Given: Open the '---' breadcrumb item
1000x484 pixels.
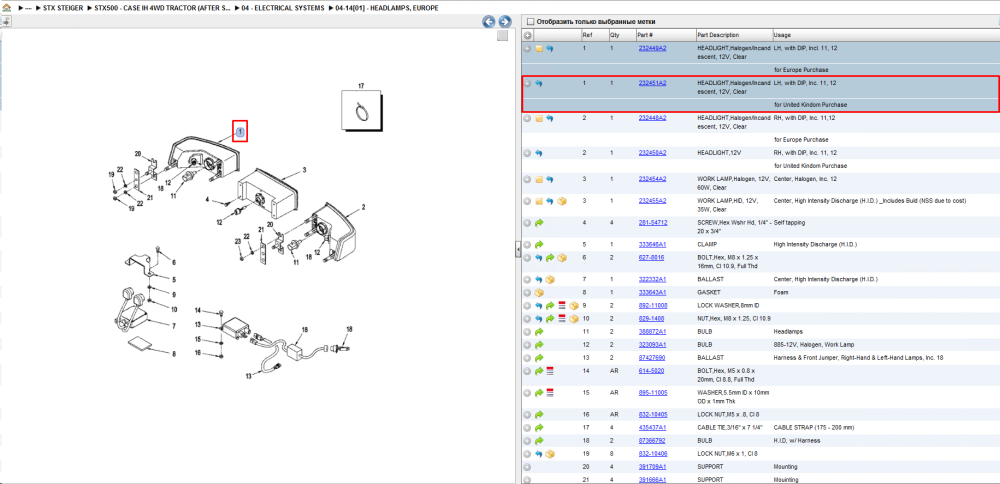Looking at the screenshot, I should (28, 8).
